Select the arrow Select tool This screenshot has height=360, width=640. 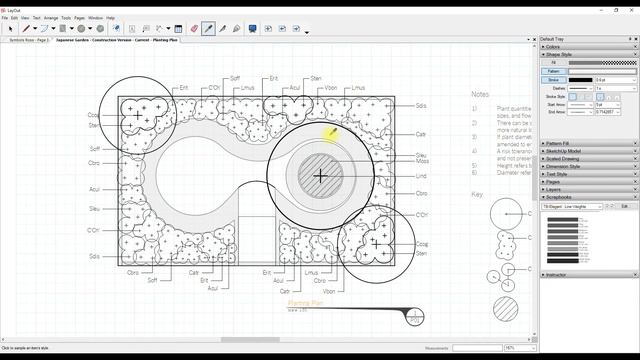tap(11, 29)
